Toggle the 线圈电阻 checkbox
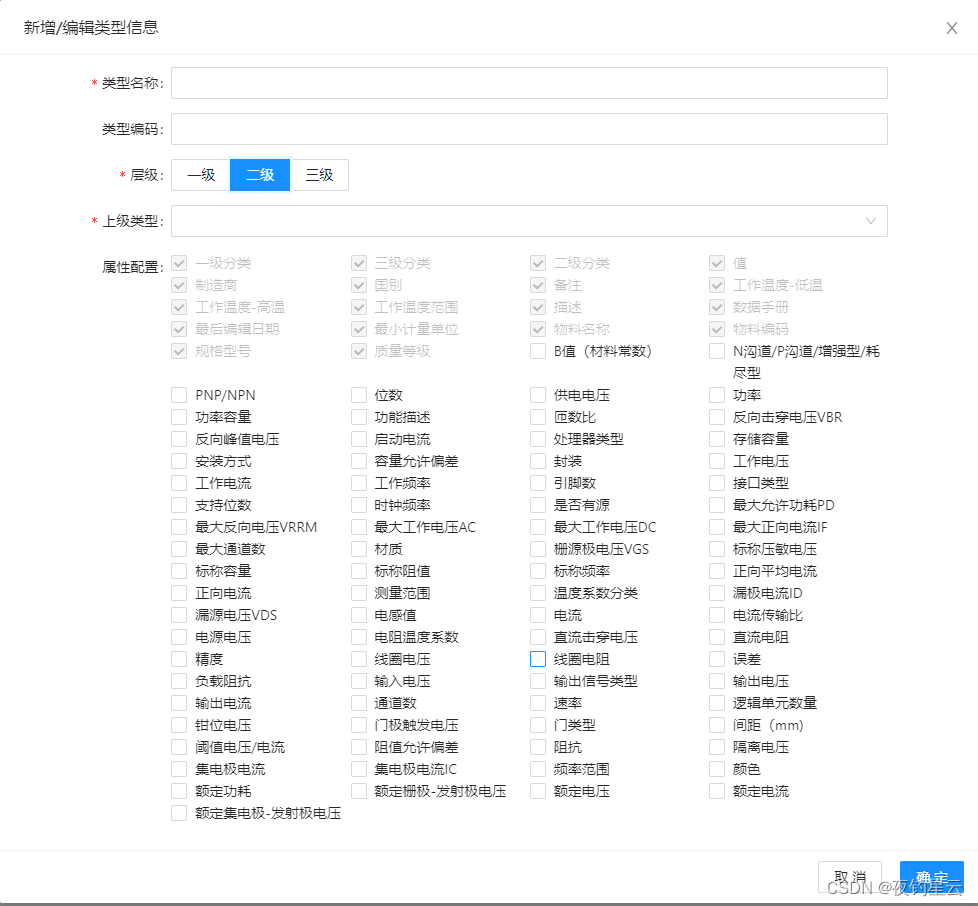 (538, 659)
